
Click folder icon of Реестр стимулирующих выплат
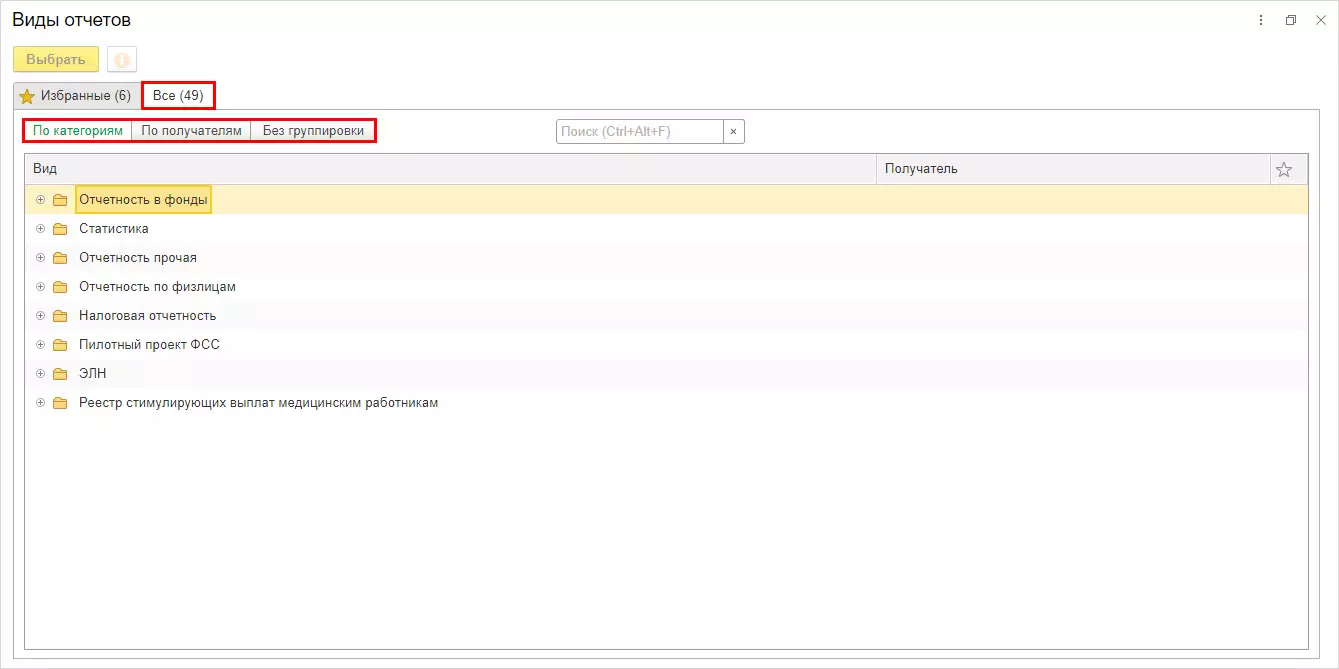60,403
